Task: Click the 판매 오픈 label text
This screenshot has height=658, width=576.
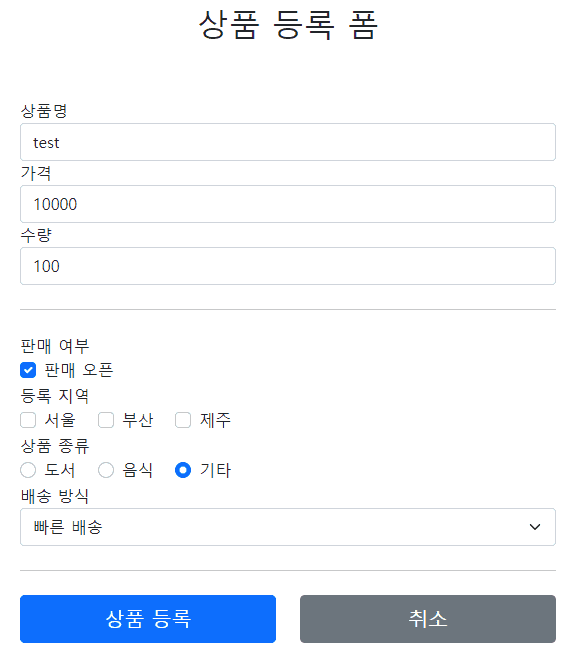Action: click(x=79, y=370)
